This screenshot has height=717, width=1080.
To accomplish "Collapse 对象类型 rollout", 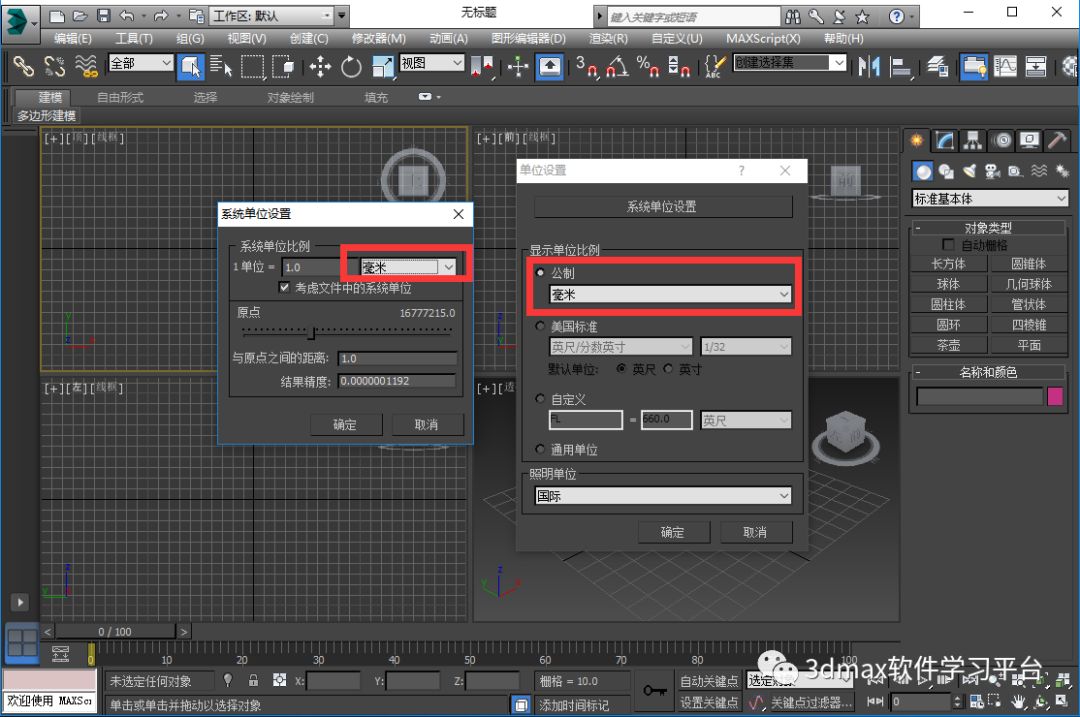I will [x=988, y=227].
